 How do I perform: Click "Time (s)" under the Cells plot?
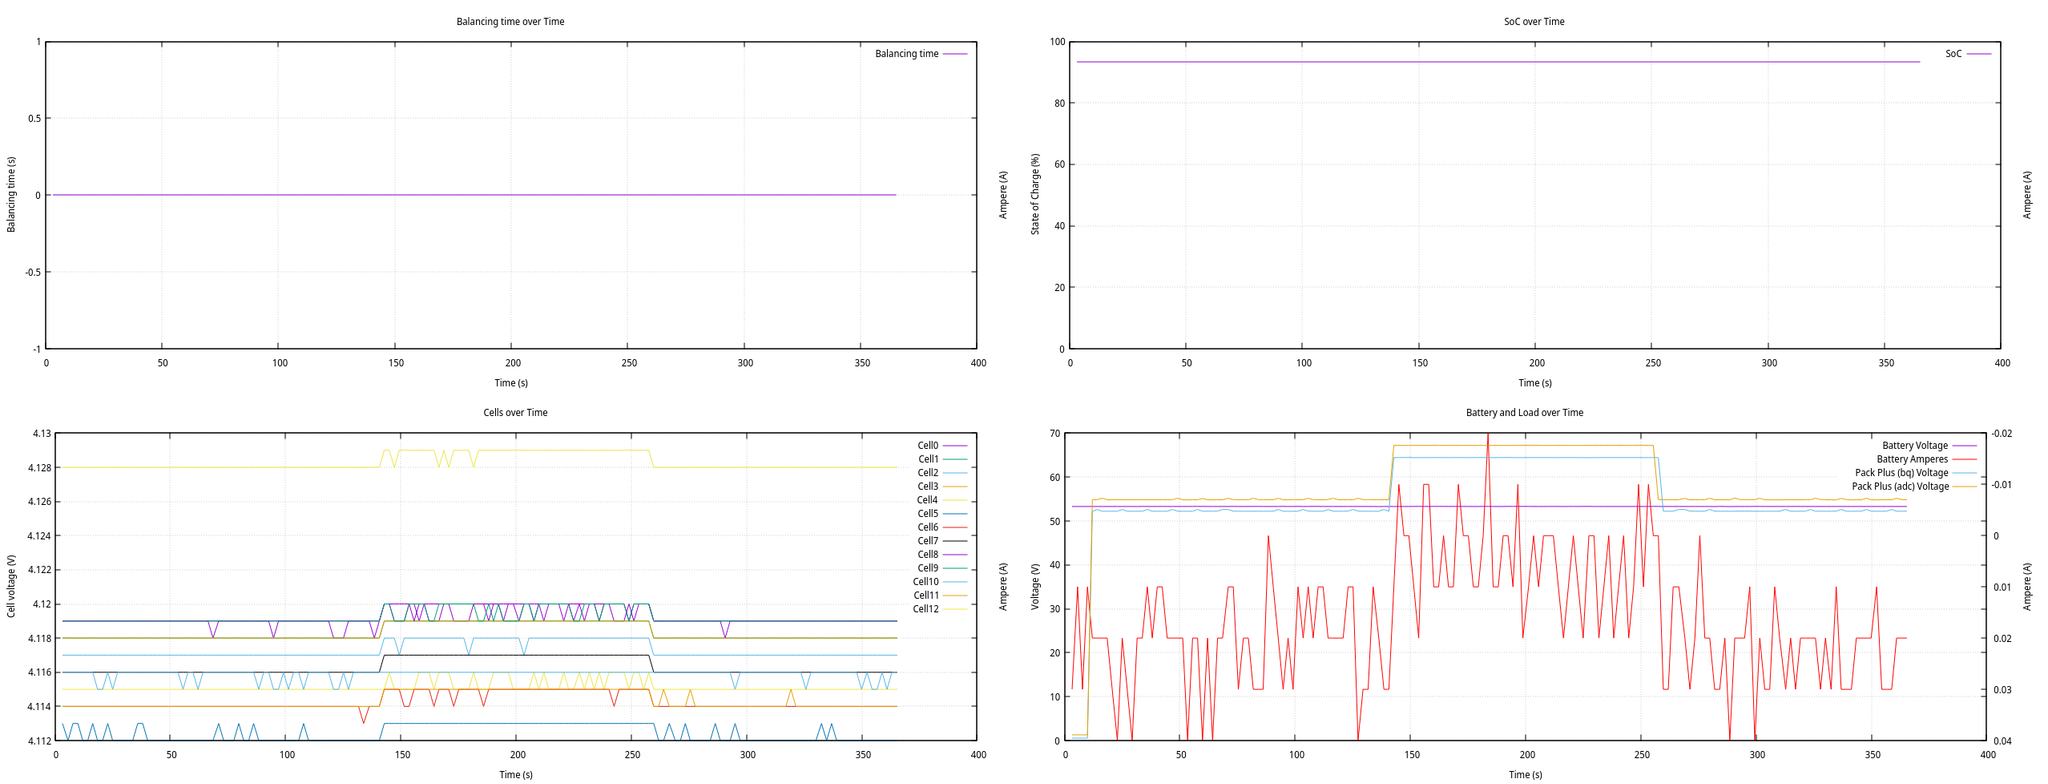[515, 775]
